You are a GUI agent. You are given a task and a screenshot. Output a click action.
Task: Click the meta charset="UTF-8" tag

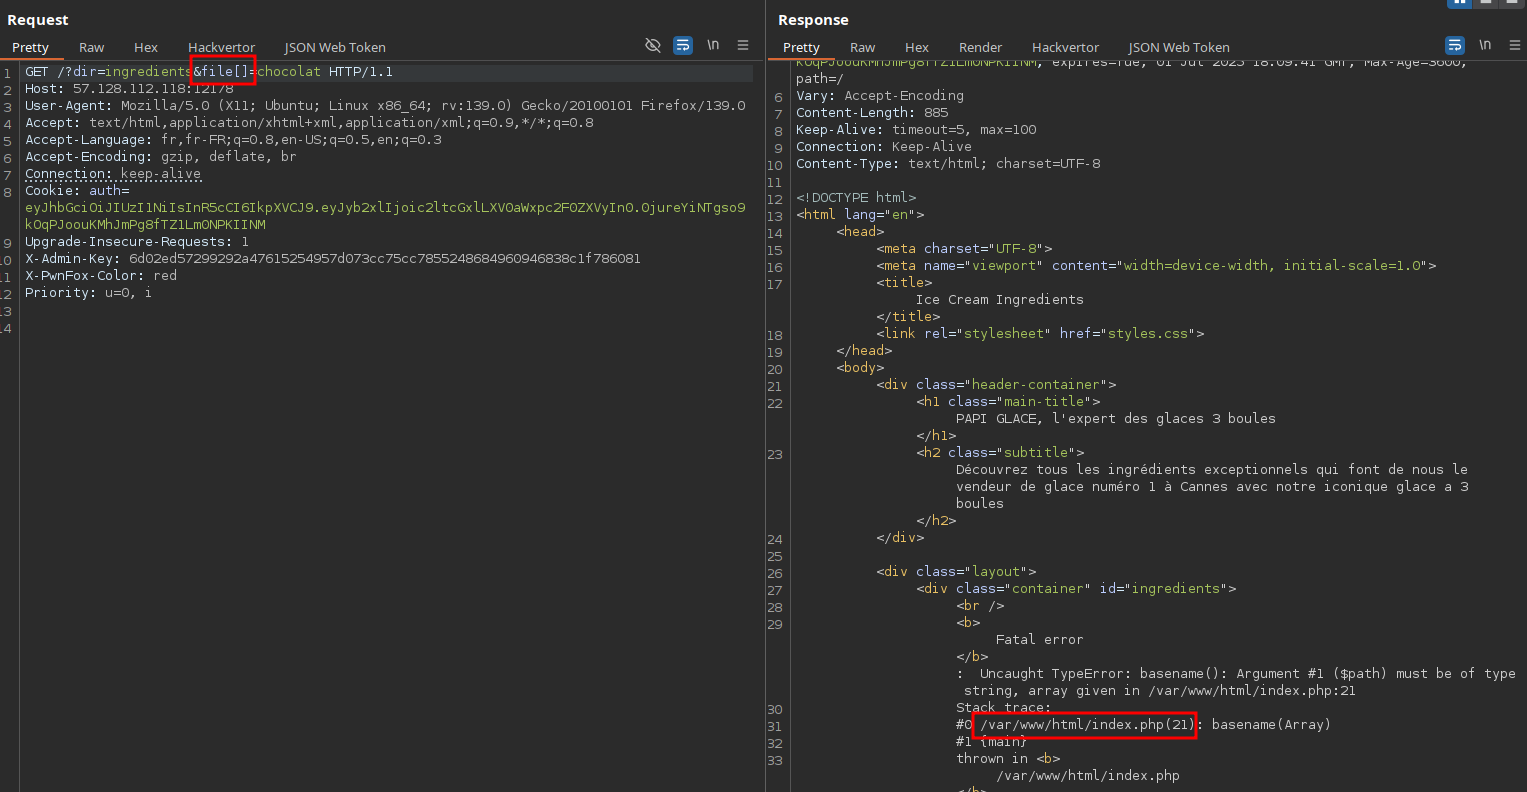pos(964,249)
